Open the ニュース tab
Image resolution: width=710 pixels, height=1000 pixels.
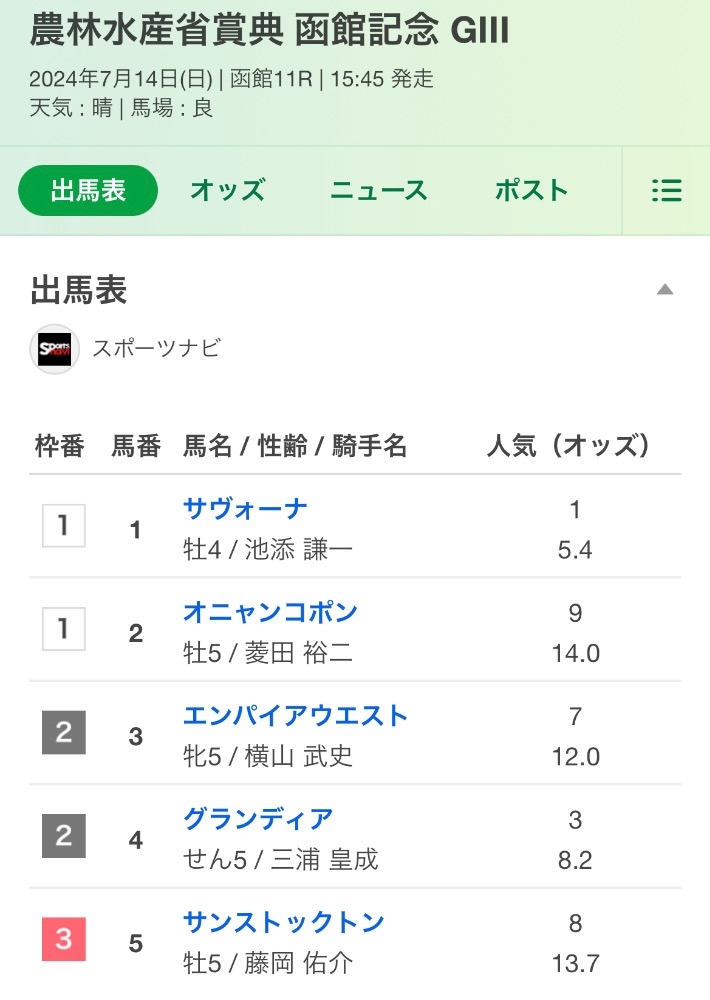click(x=379, y=191)
